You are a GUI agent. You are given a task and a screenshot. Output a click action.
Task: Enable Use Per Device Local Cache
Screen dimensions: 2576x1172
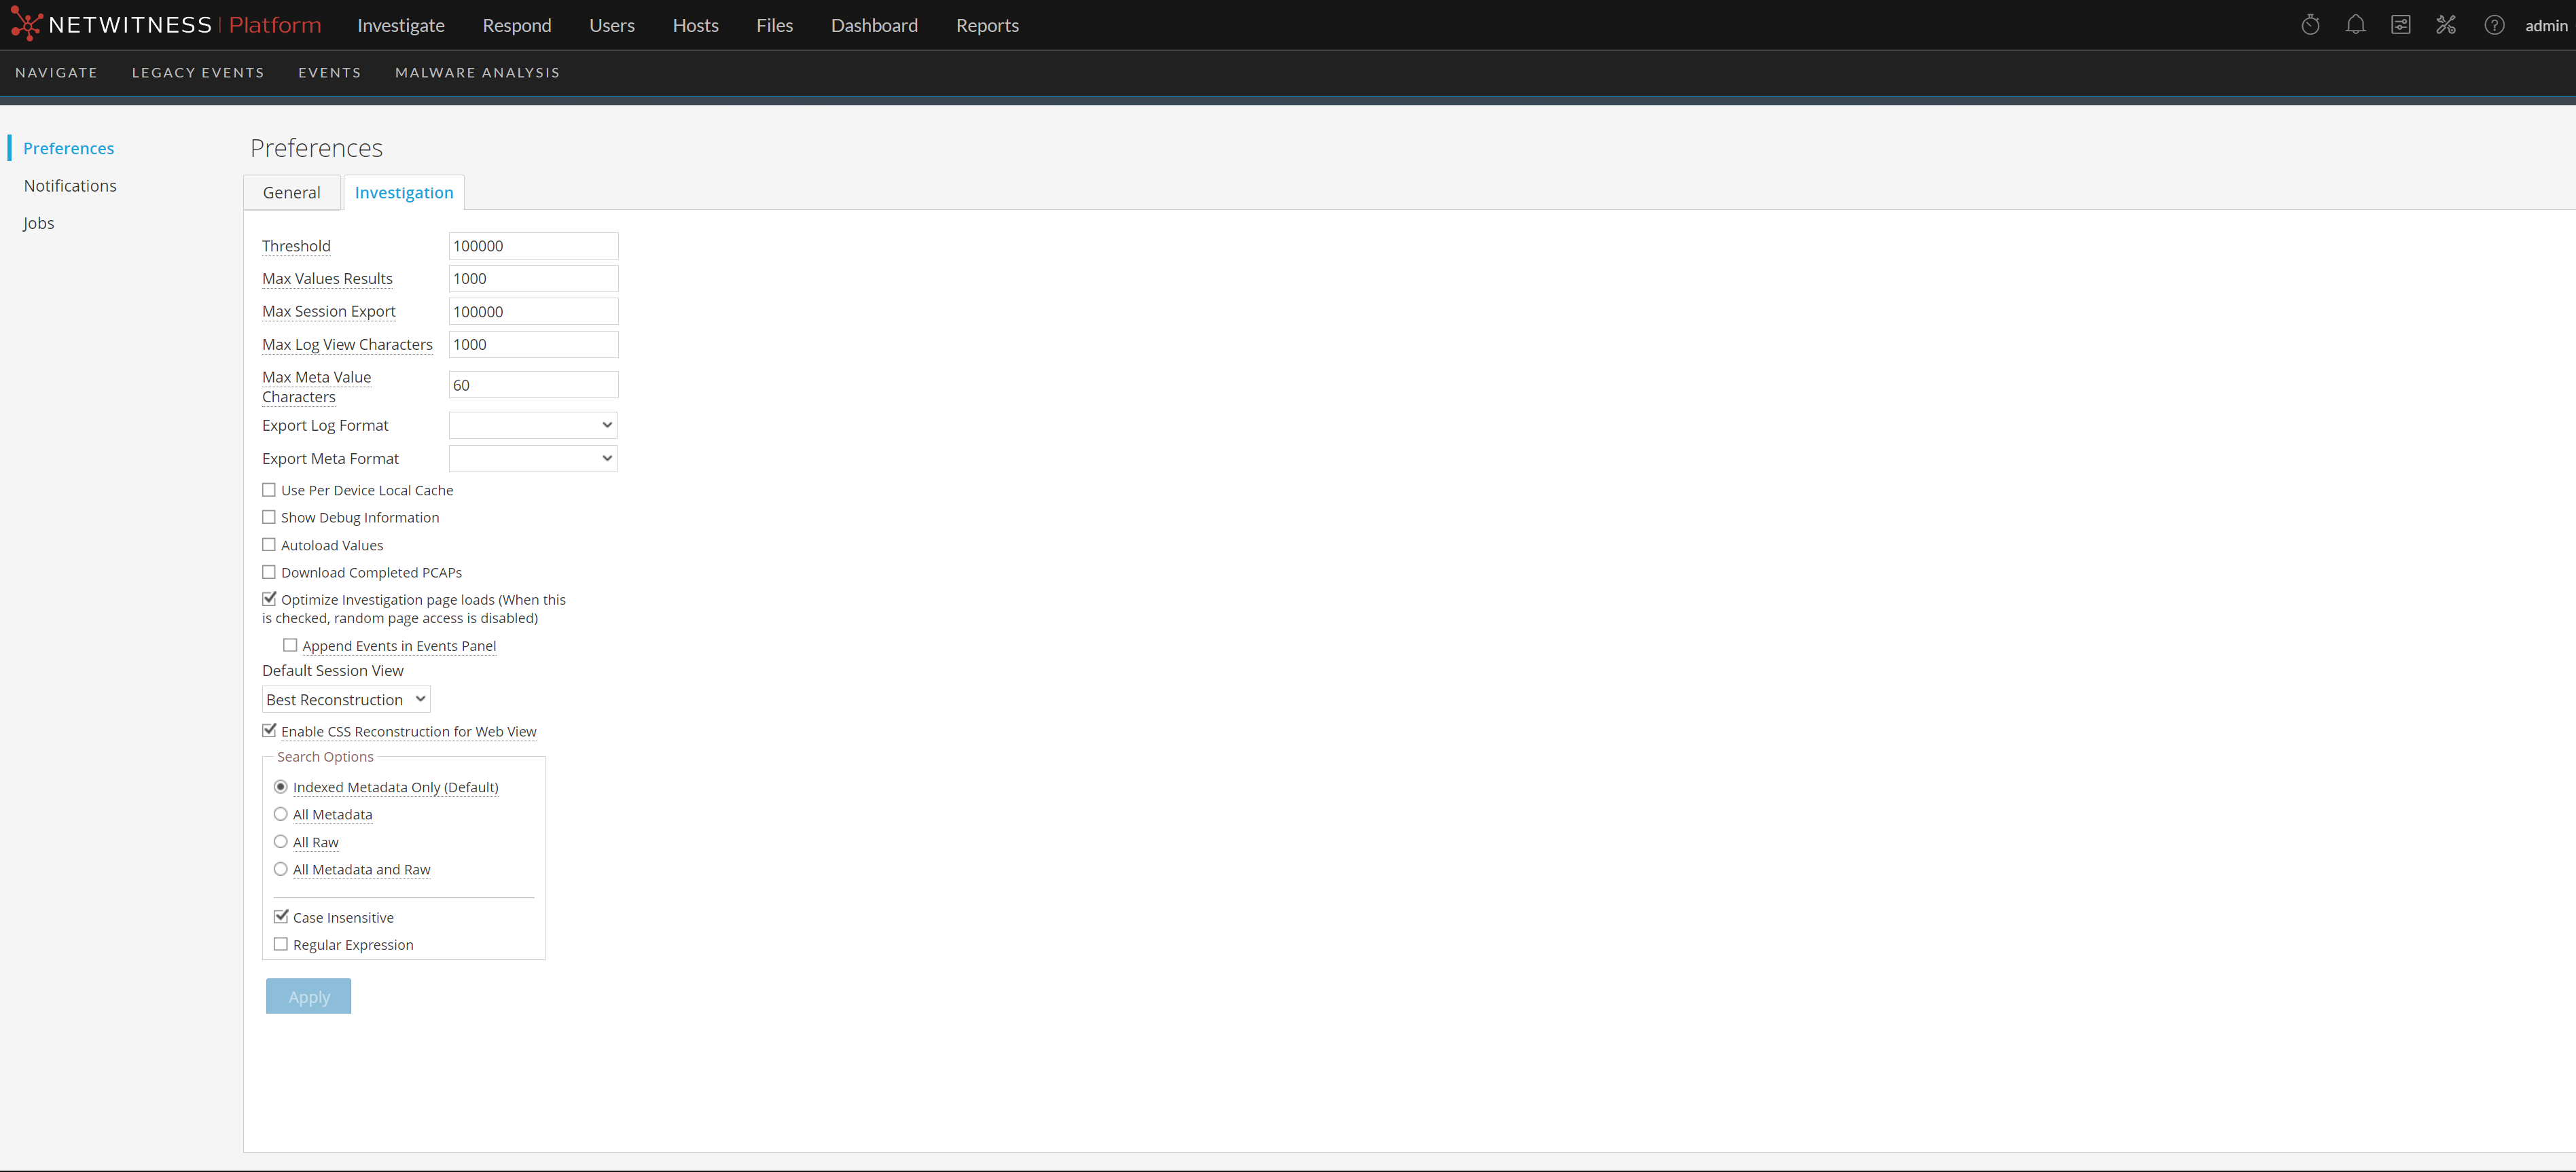(269, 490)
